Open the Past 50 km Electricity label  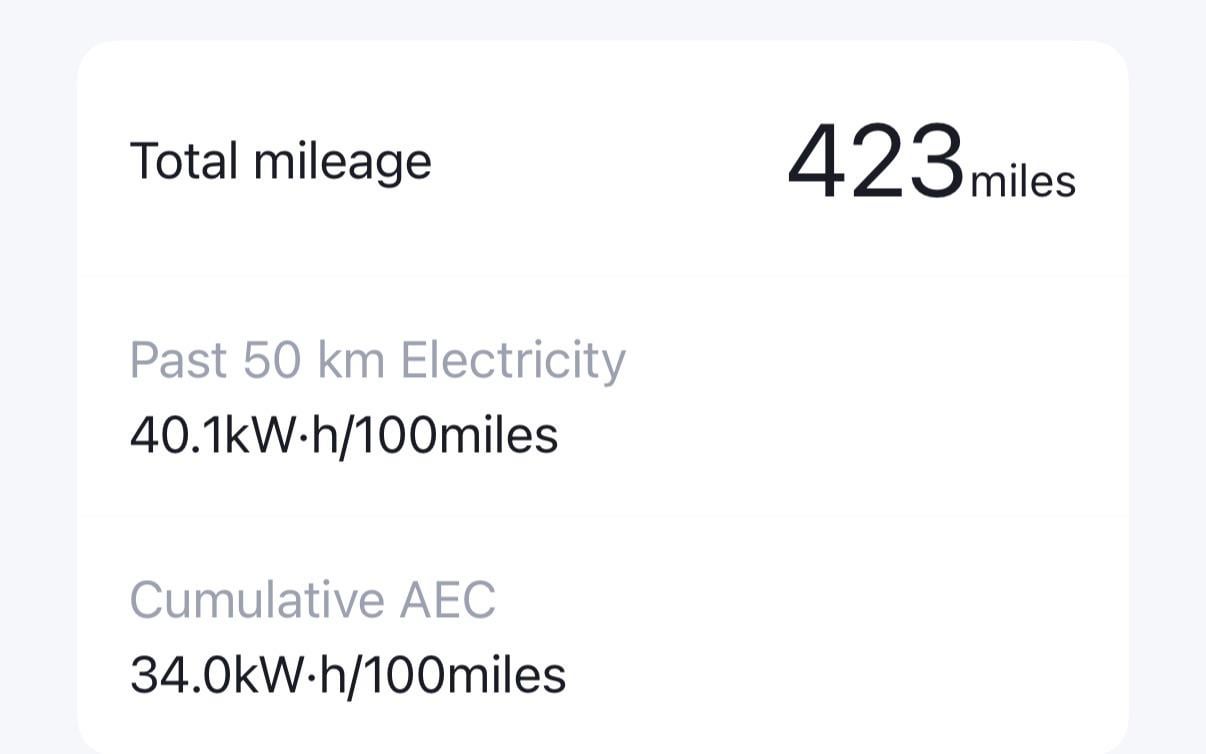pyautogui.click(x=377, y=360)
